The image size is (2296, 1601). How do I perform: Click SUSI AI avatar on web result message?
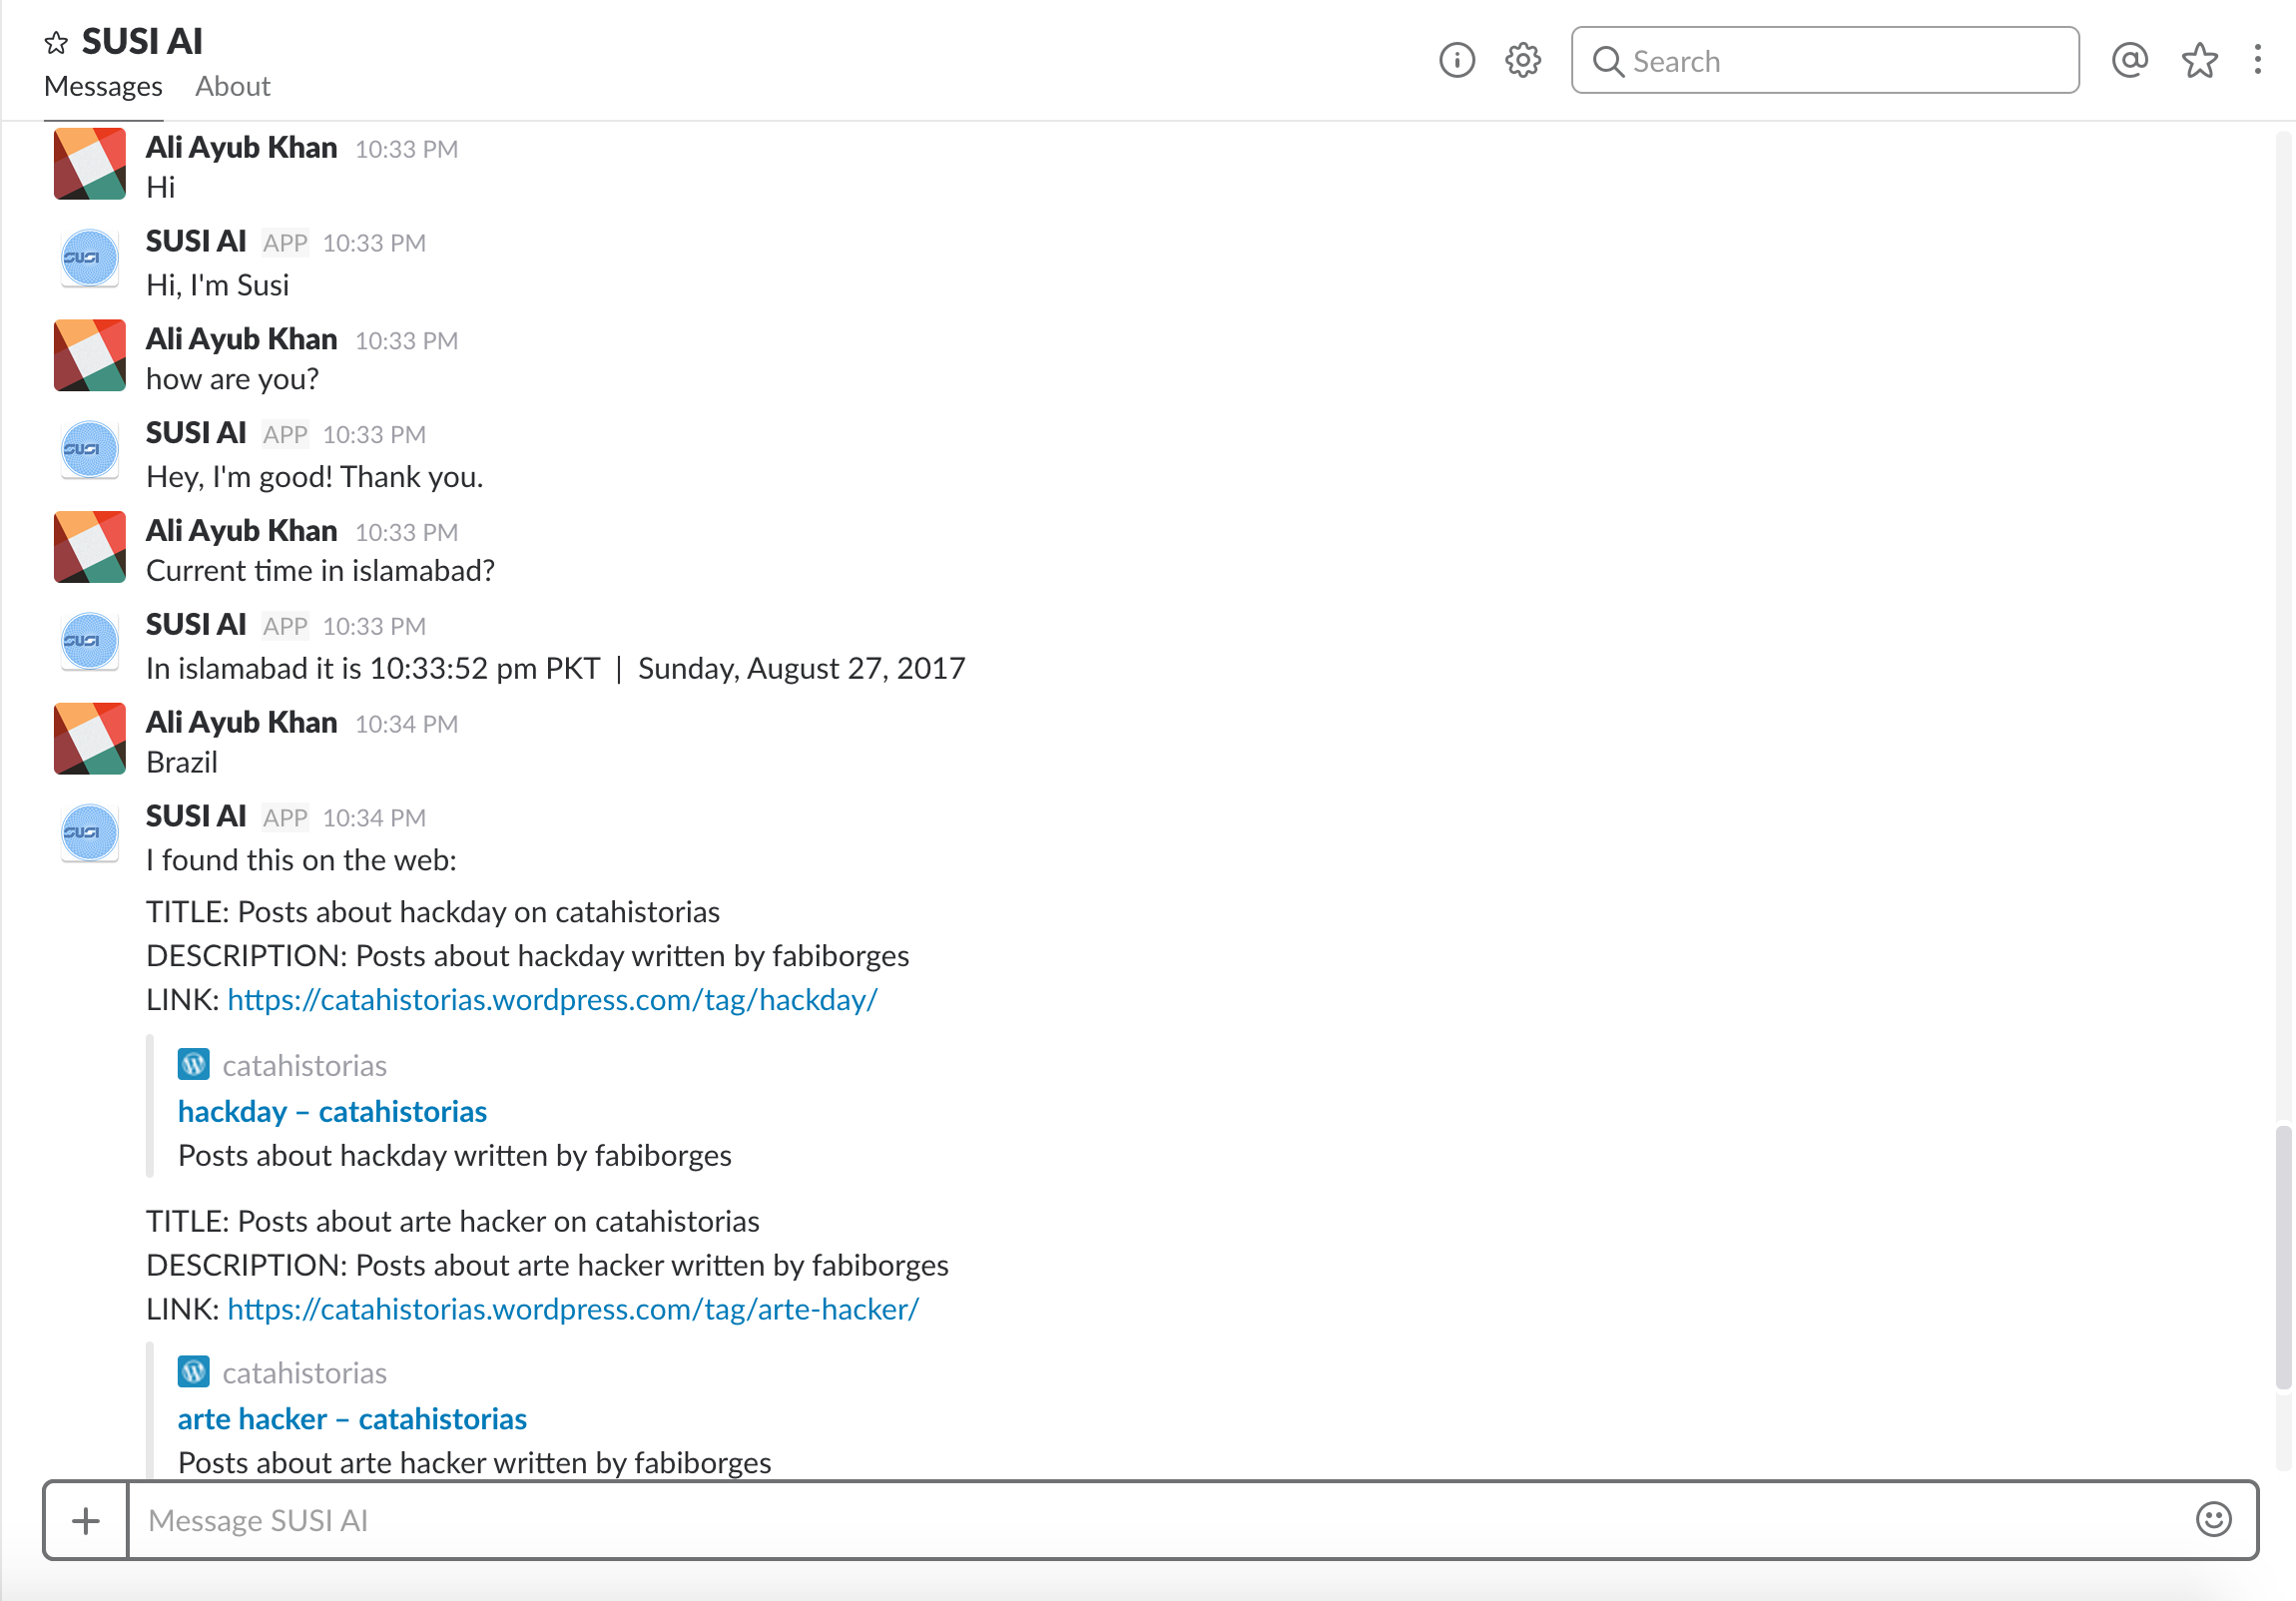(90, 832)
